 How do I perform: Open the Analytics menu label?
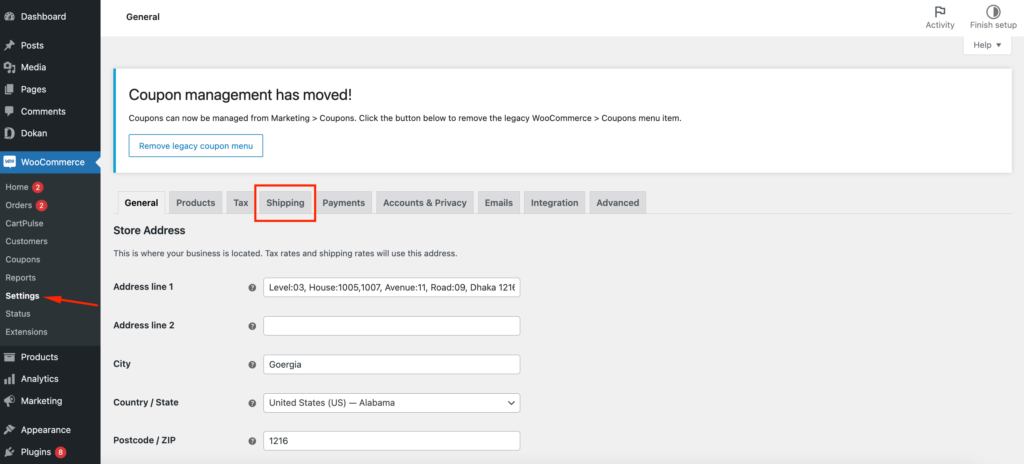click(x=39, y=379)
